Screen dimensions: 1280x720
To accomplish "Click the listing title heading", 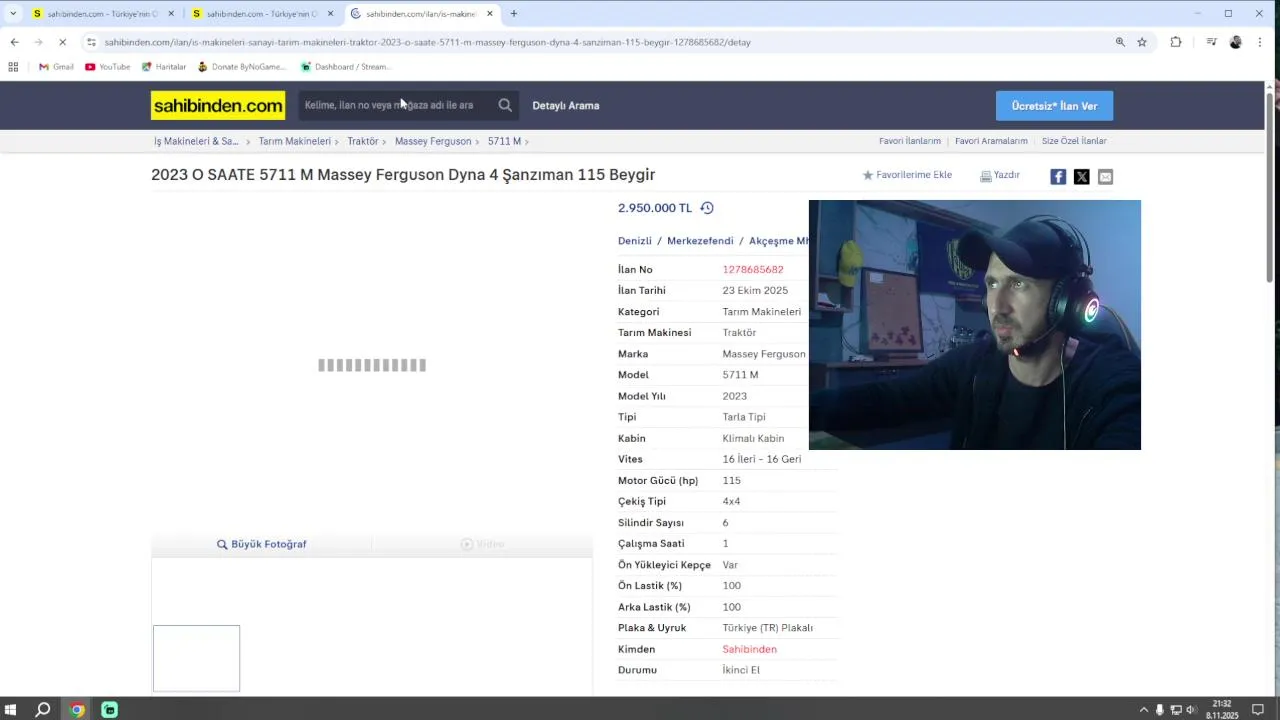I will point(403,175).
